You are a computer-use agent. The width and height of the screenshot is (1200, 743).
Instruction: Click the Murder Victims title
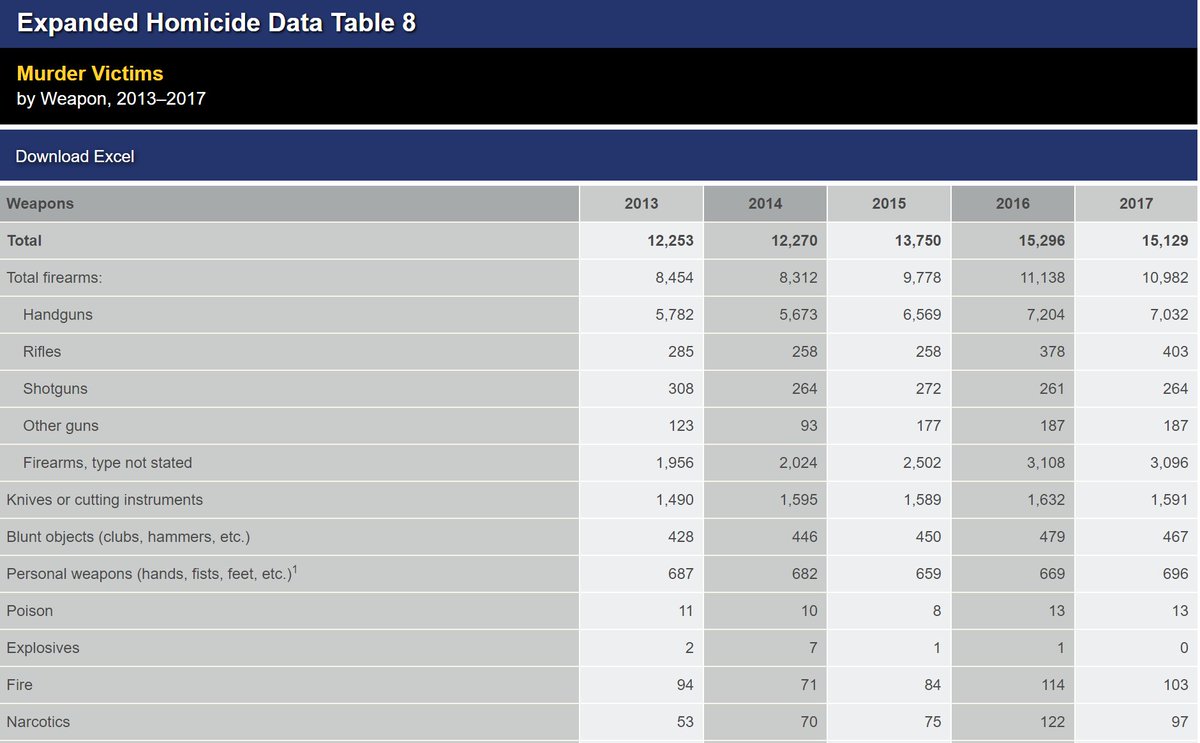pos(90,73)
